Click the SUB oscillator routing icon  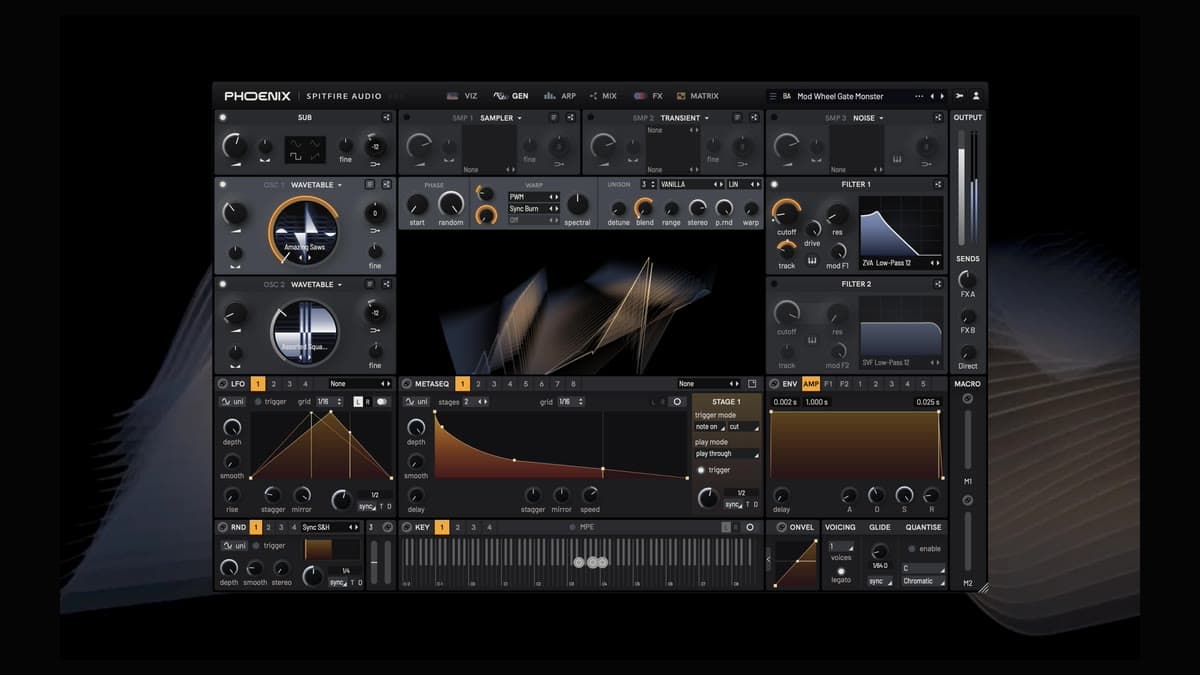(386, 118)
